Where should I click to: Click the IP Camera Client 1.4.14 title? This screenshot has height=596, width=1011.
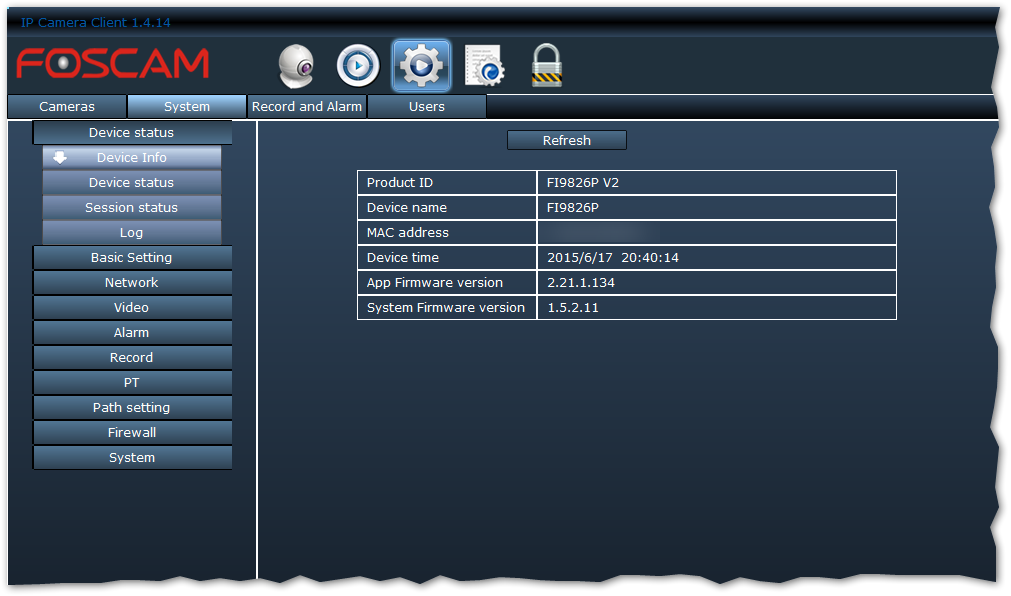(95, 23)
